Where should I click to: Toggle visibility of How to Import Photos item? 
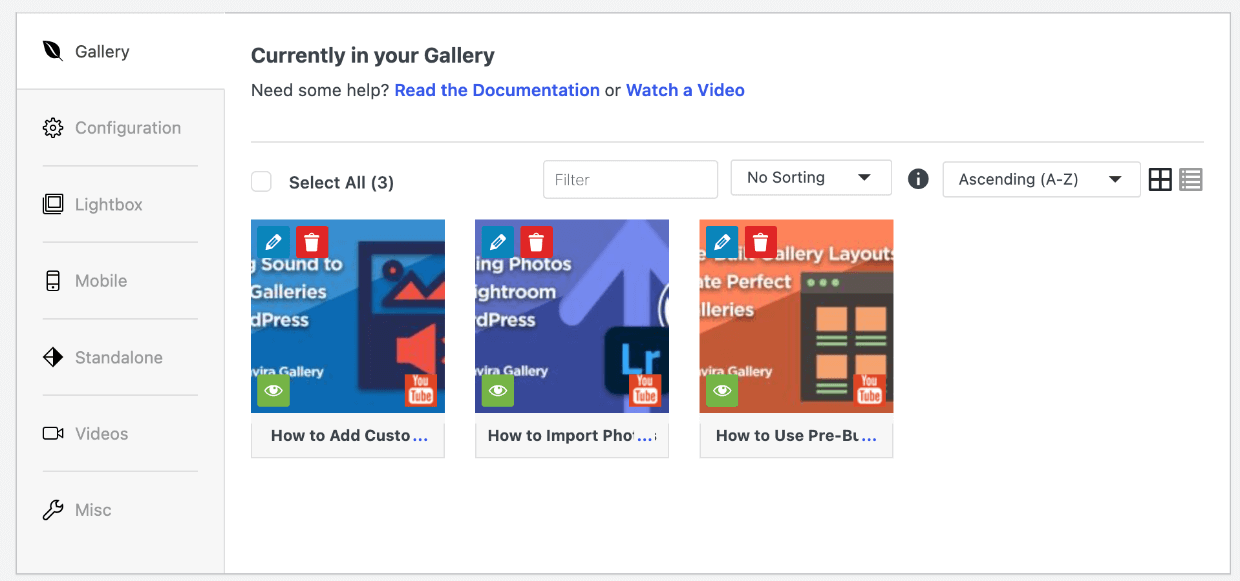[x=498, y=390]
